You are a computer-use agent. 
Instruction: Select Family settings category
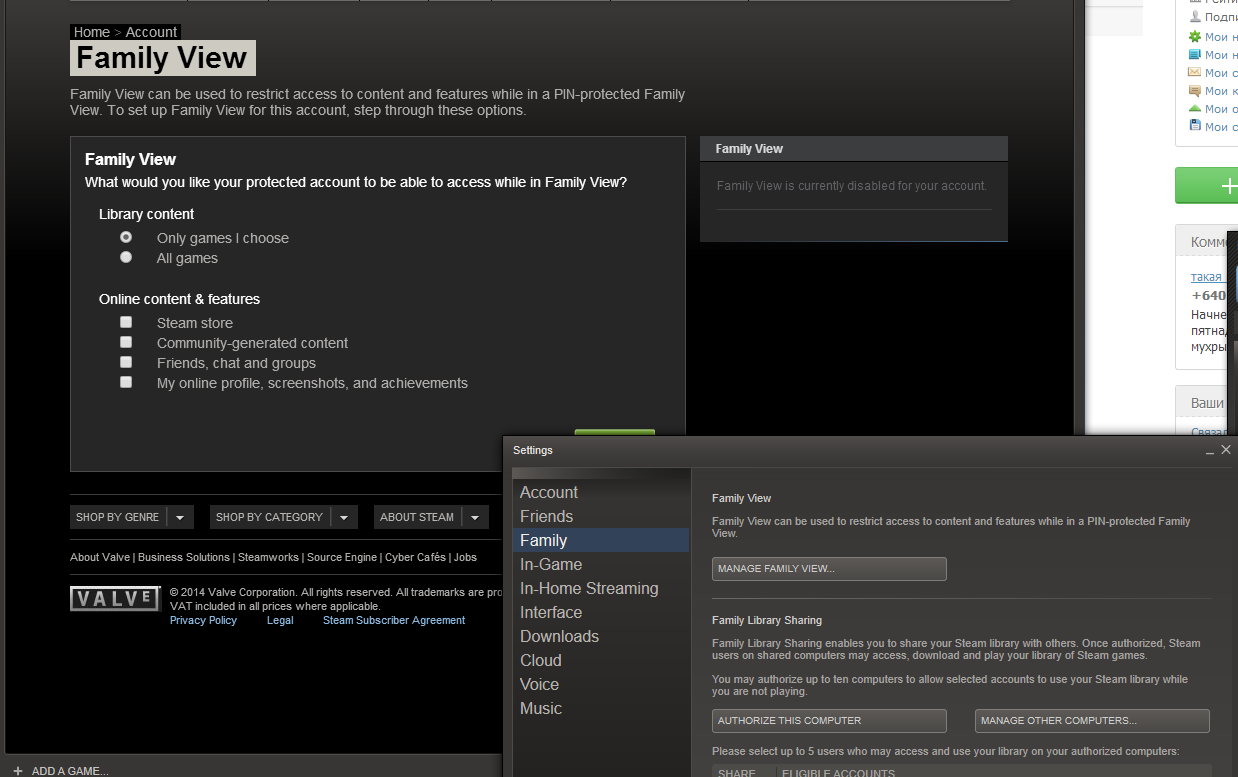tap(601, 540)
